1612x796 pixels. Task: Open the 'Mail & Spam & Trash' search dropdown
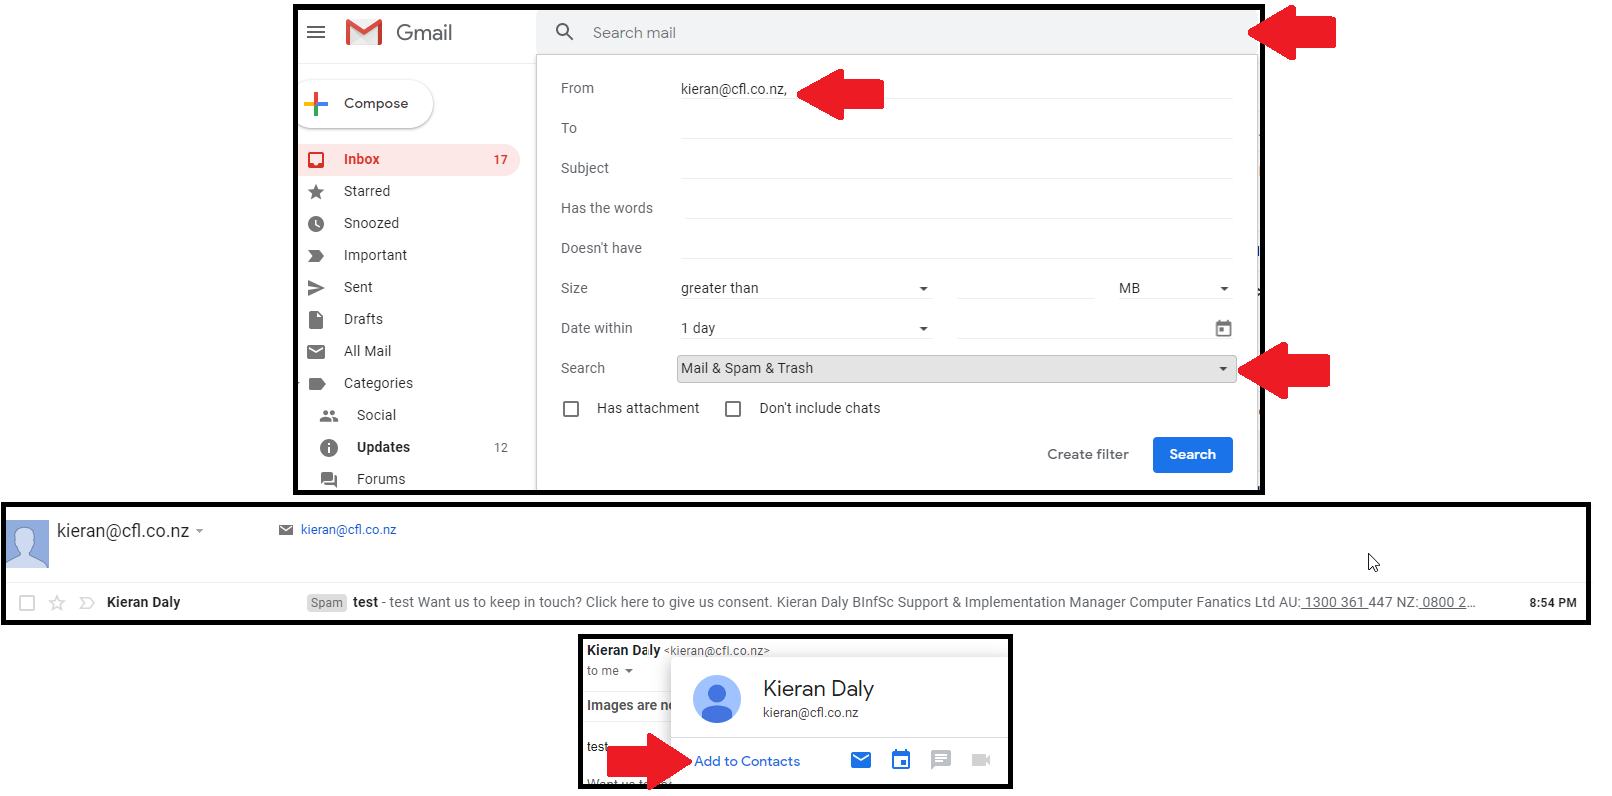pyautogui.click(x=956, y=368)
